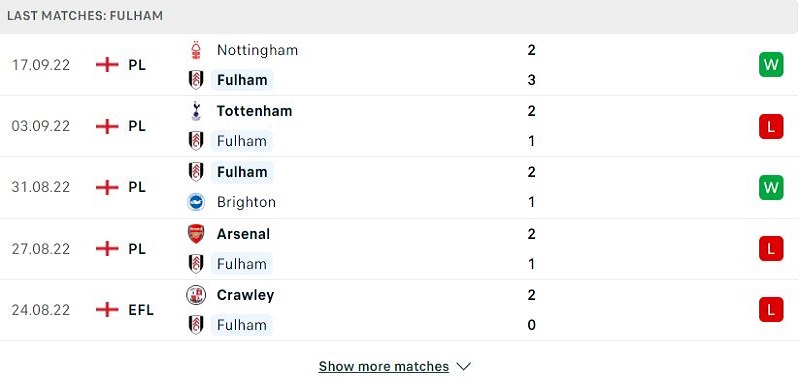This screenshot has width=800, height=387.
Task: Click the Crawley club crest
Action: tap(196, 295)
